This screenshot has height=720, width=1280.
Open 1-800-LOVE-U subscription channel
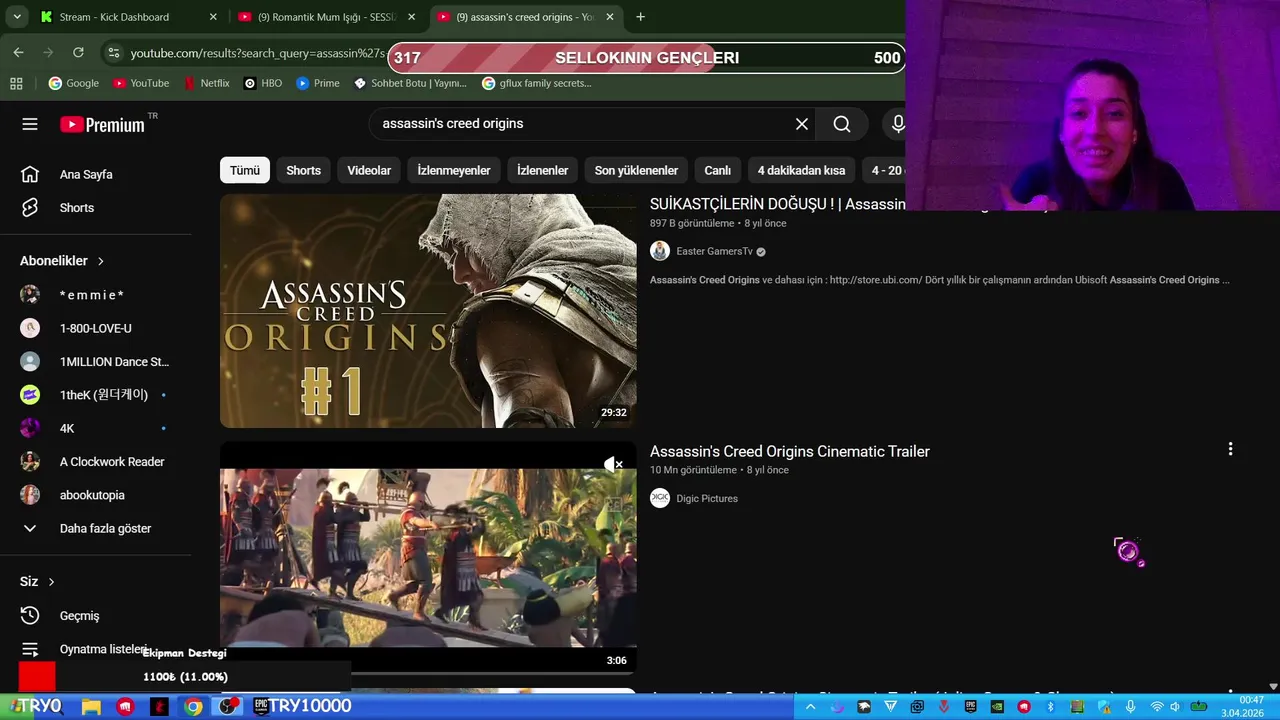point(96,328)
